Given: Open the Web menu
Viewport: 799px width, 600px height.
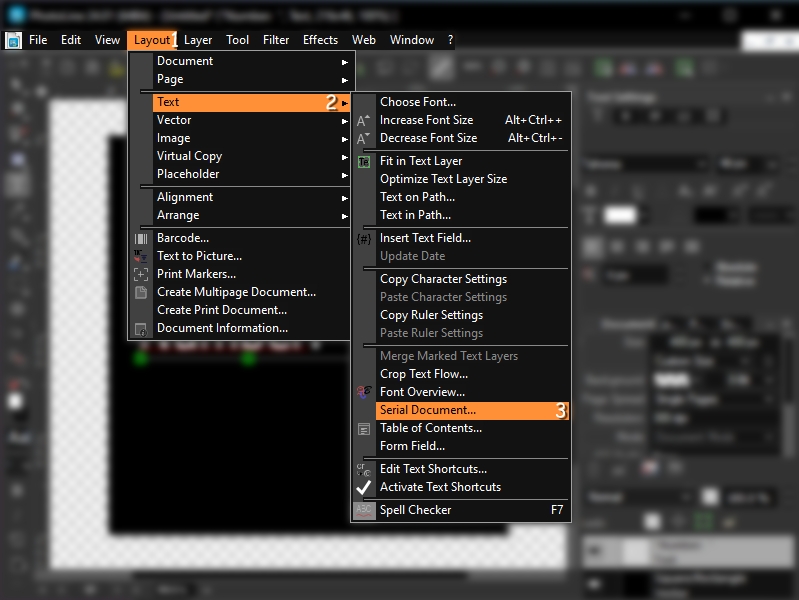Looking at the screenshot, I should click(x=364, y=40).
